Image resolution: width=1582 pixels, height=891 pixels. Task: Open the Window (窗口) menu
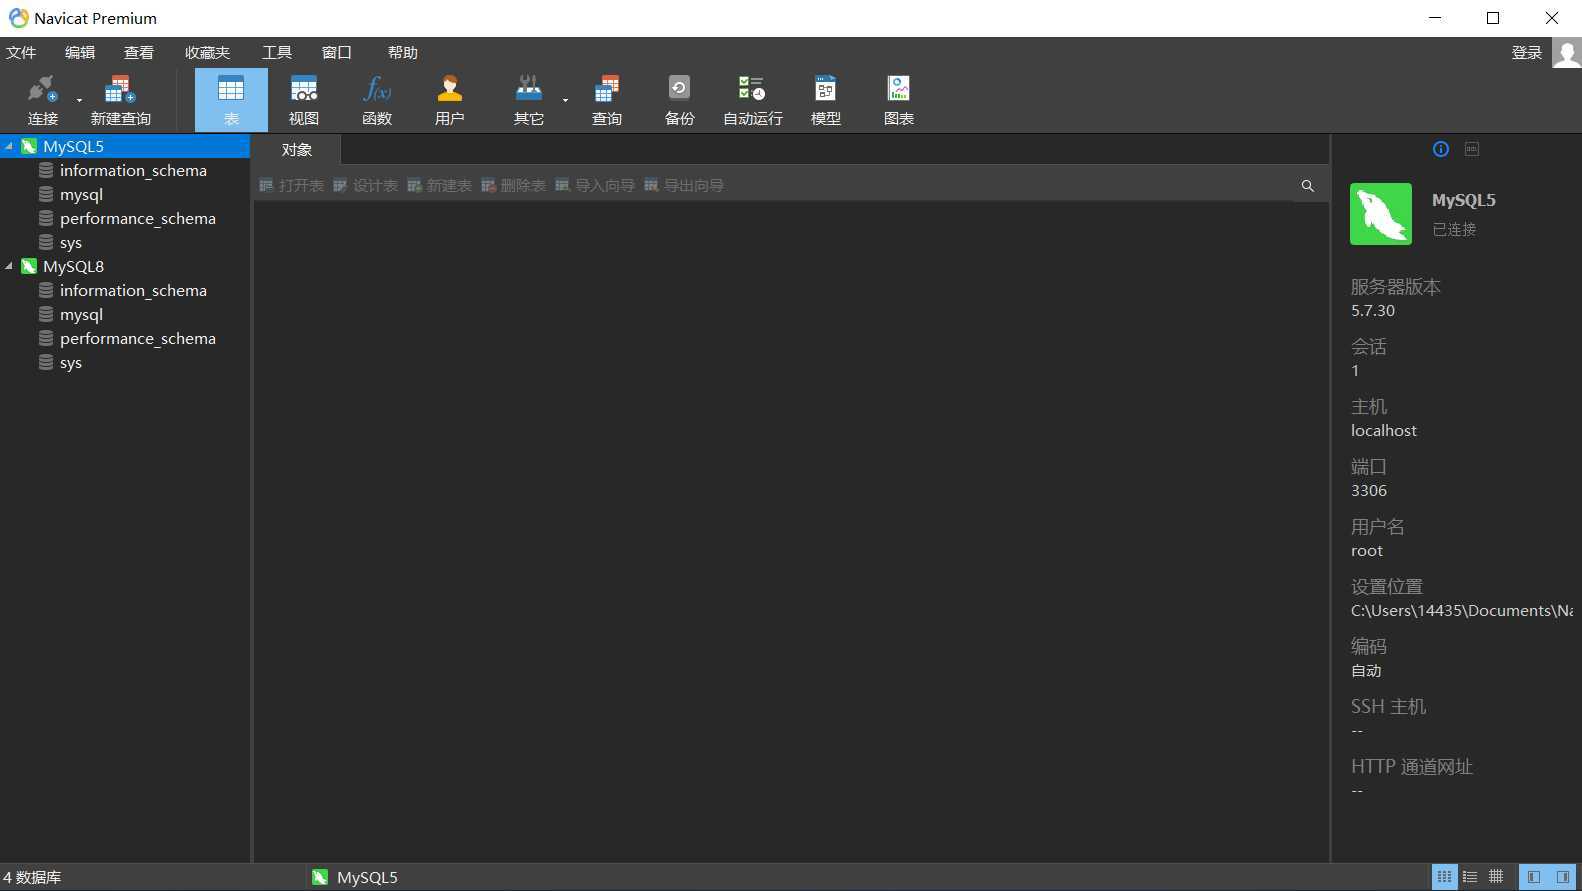click(x=337, y=53)
